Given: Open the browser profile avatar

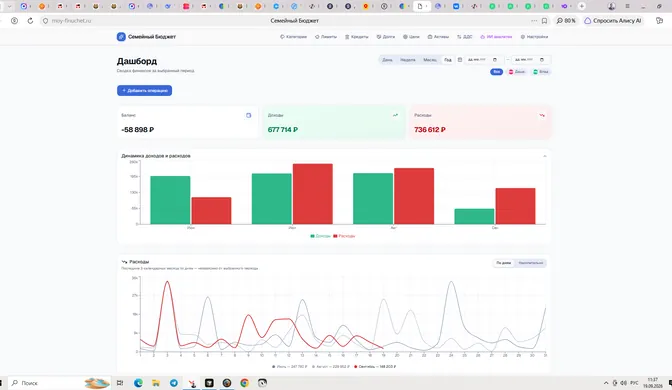Looking at the screenshot, I should tap(612, 6).
